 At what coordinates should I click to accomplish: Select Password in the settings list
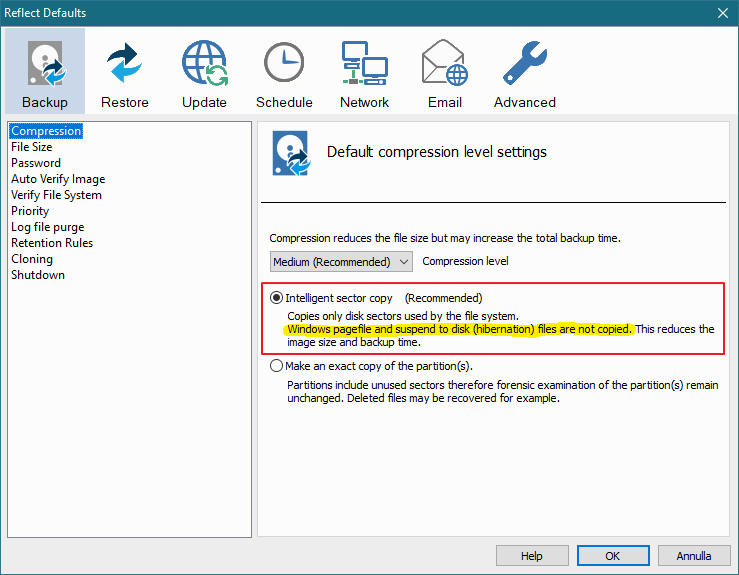tap(36, 163)
